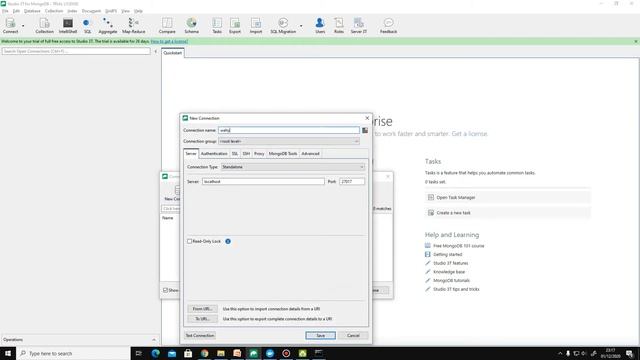Click Create a new task
The image size is (640, 360).
tap(507, 213)
